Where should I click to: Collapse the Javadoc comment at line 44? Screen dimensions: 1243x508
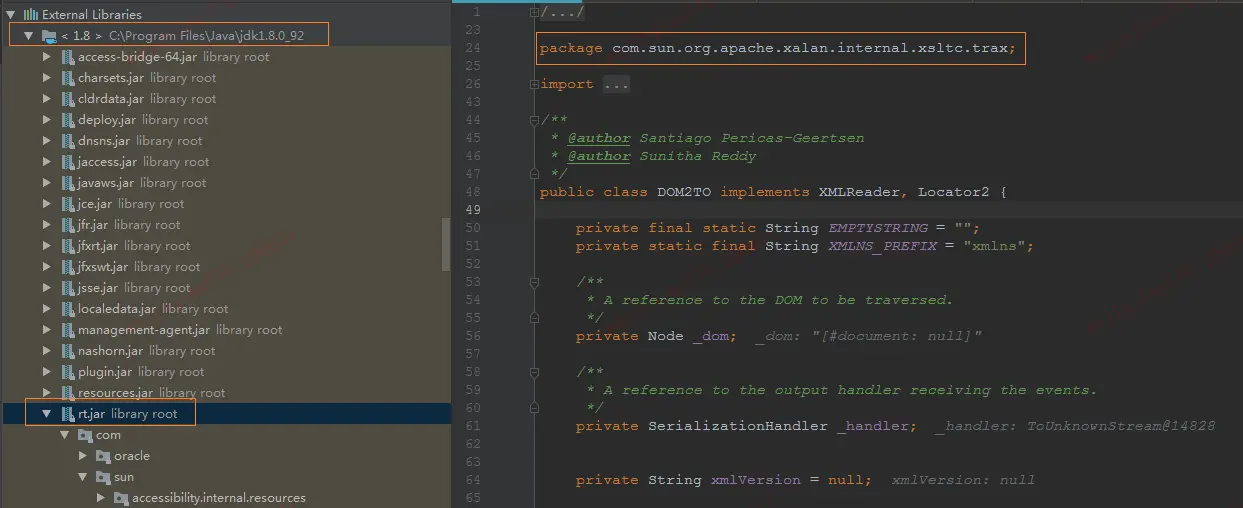(x=535, y=120)
